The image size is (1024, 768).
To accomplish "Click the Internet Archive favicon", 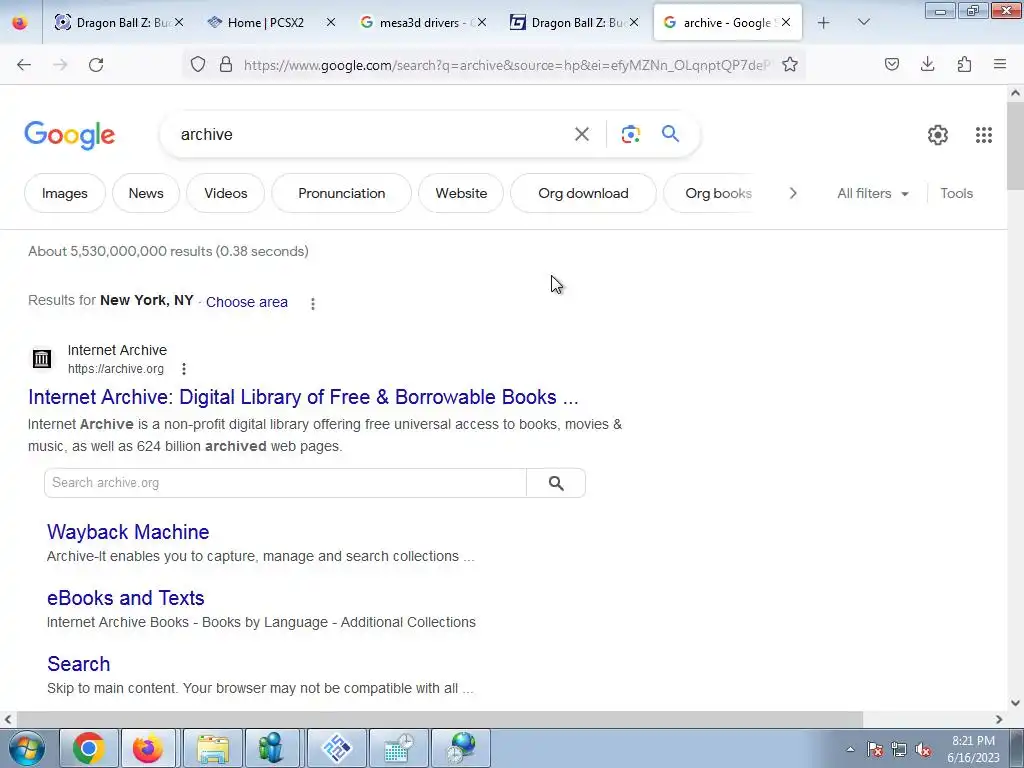I will tap(42, 359).
